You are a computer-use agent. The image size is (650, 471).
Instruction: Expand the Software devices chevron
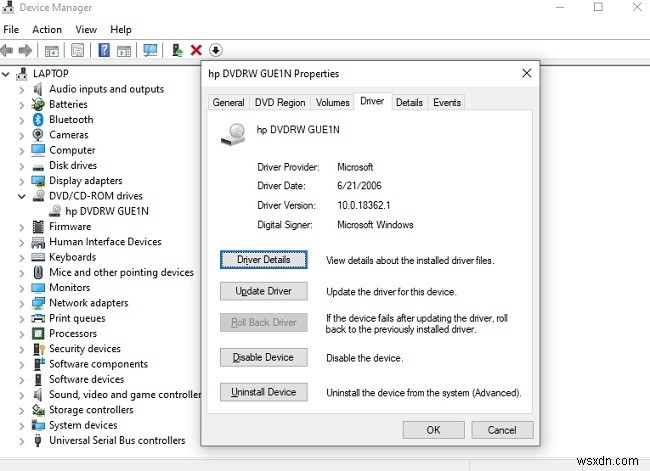[22, 380]
